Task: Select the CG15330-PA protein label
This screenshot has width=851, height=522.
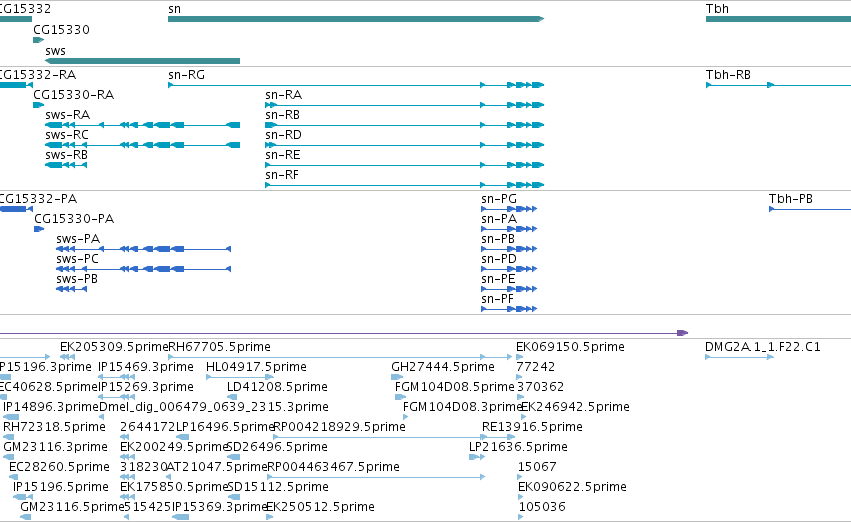Action: 74,219
